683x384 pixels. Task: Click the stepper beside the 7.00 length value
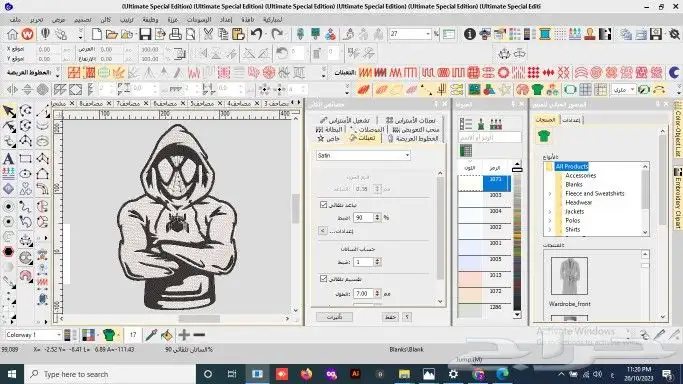pos(377,293)
